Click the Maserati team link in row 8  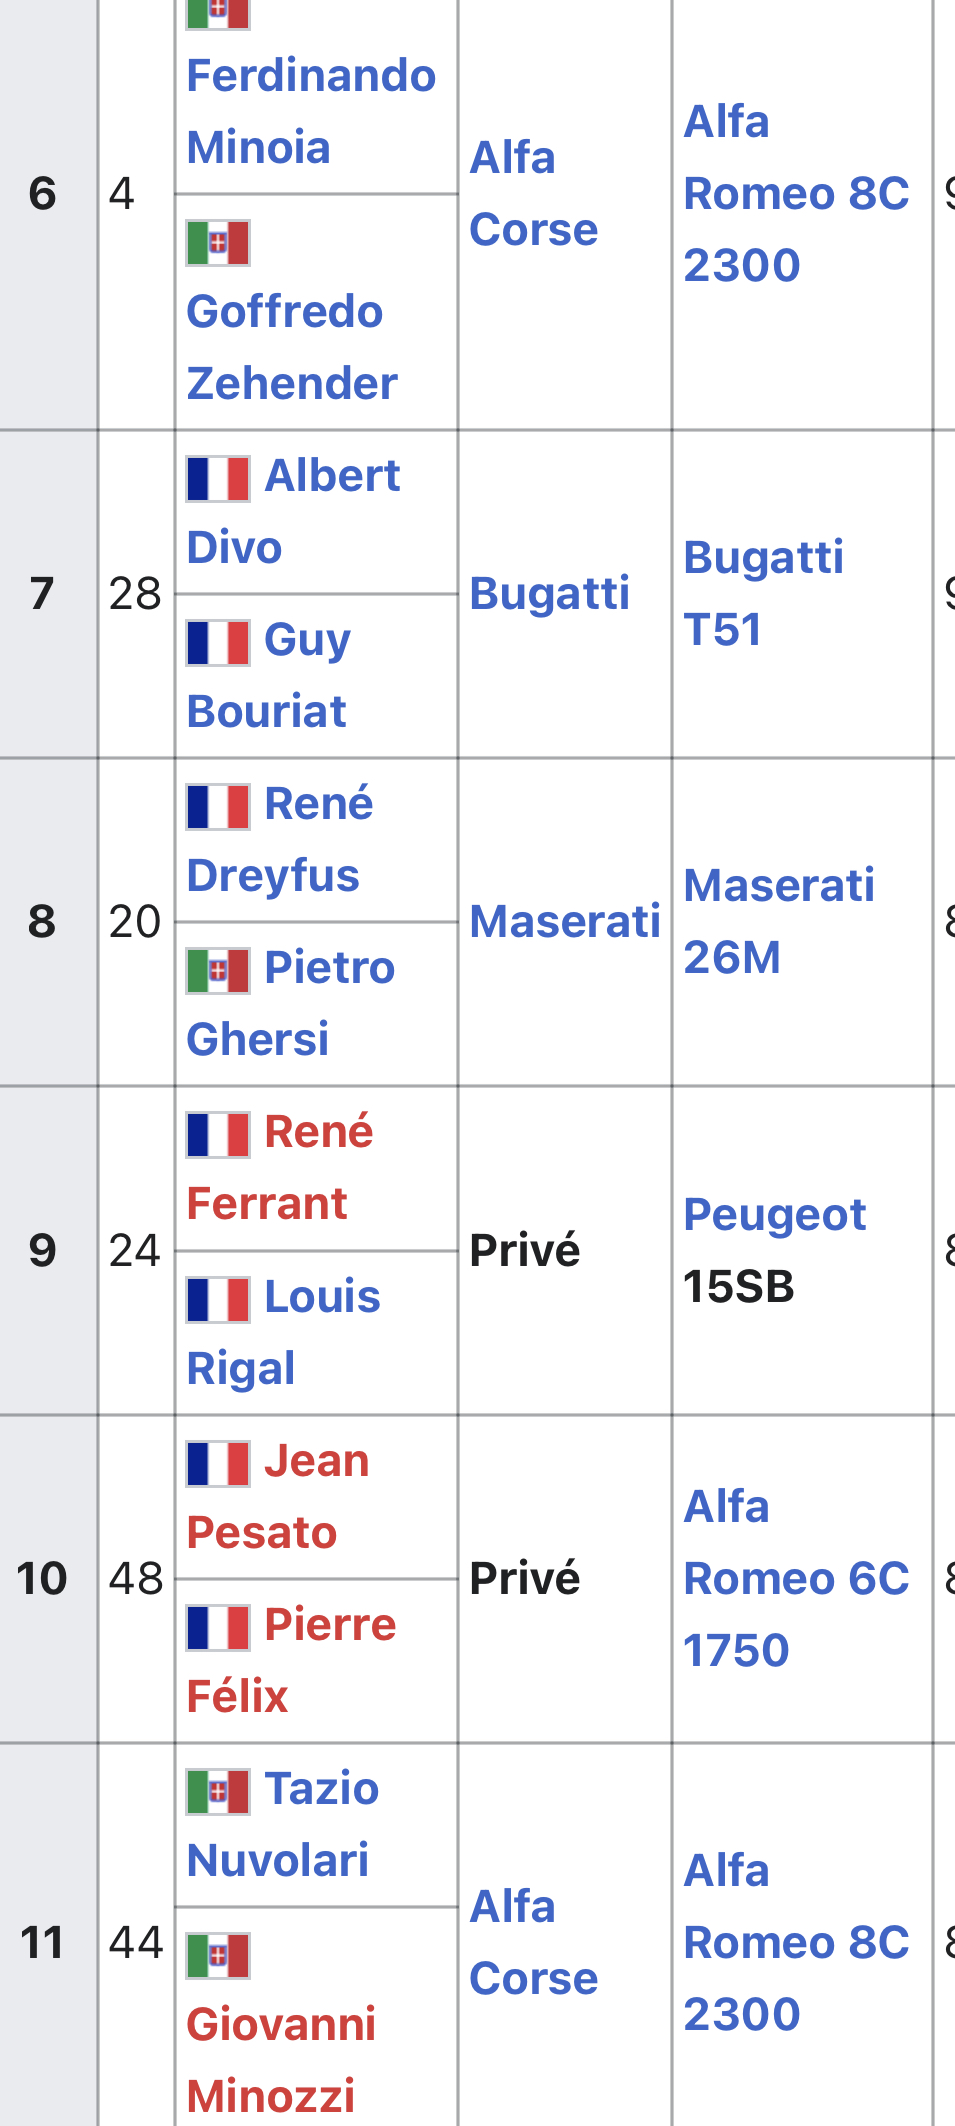click(x=565, y=922)
